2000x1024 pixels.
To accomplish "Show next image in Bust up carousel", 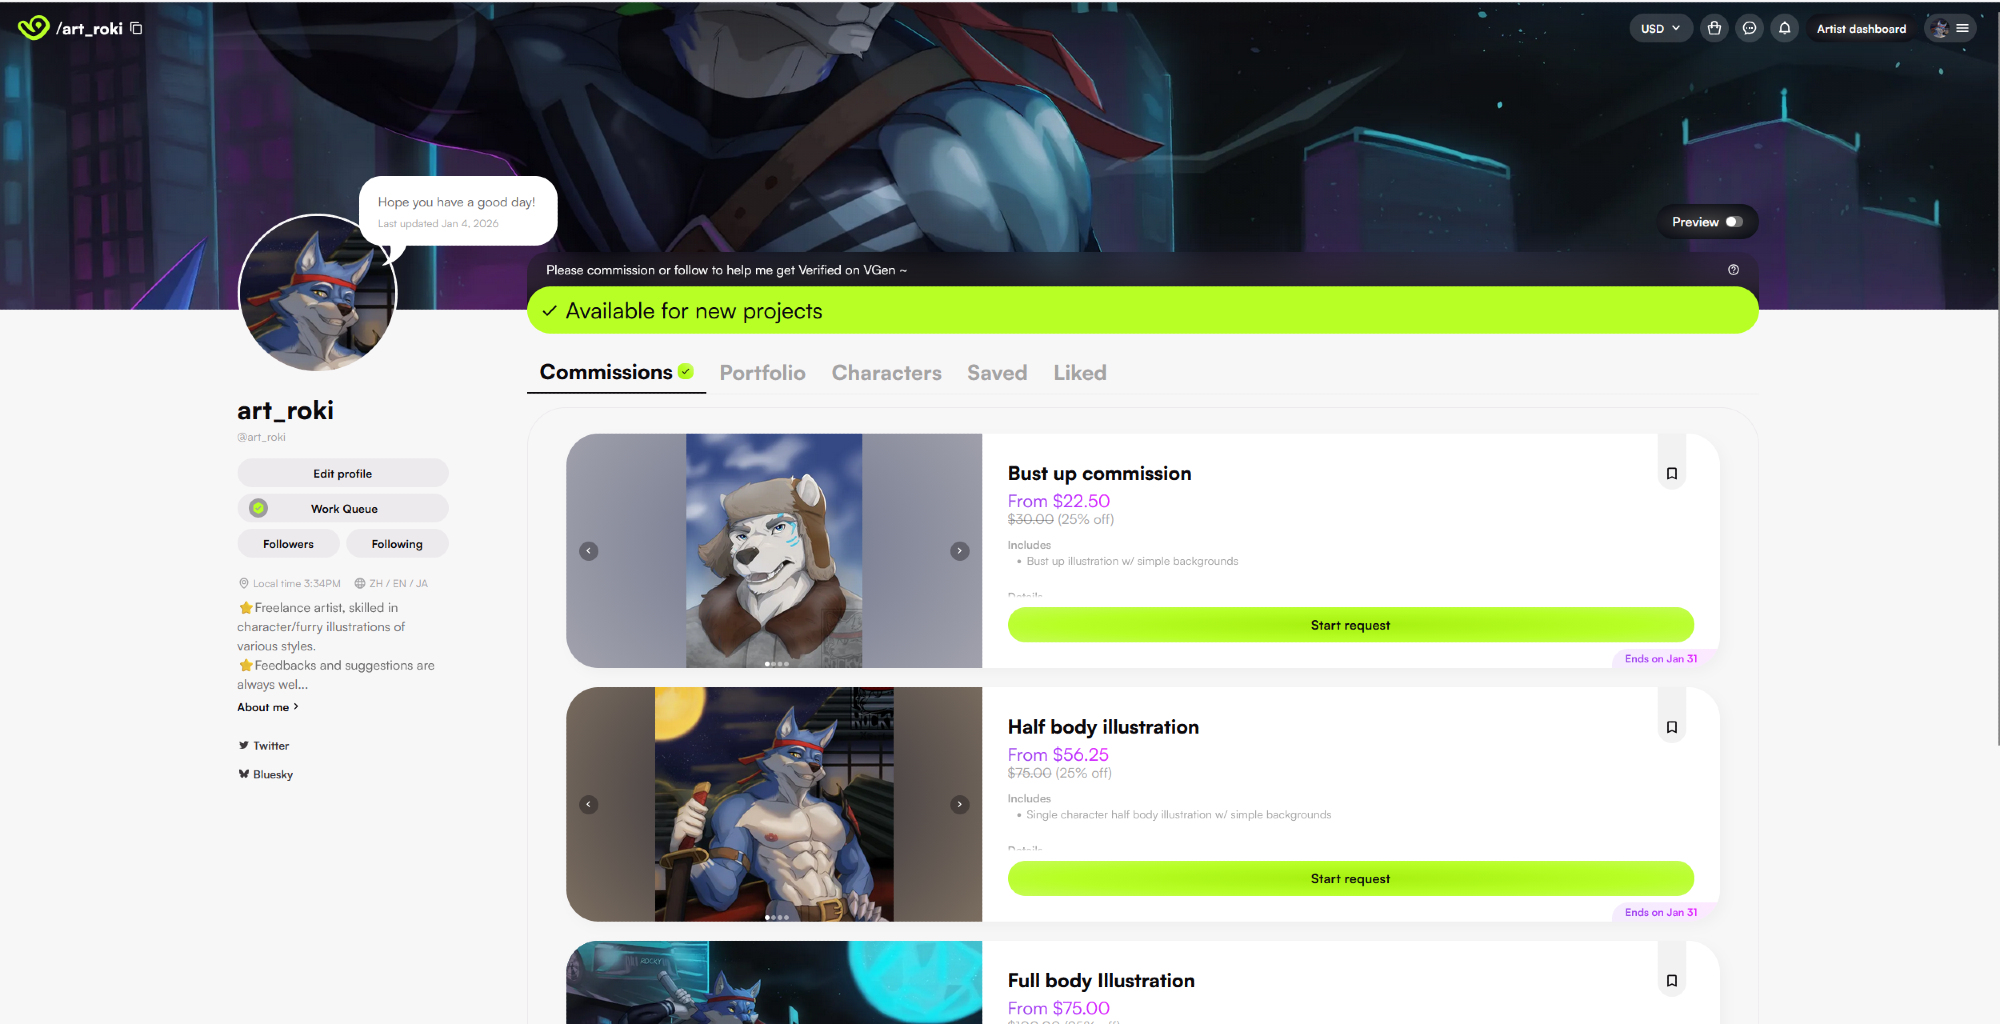I will pyautogui.click(x=959, y=551).
